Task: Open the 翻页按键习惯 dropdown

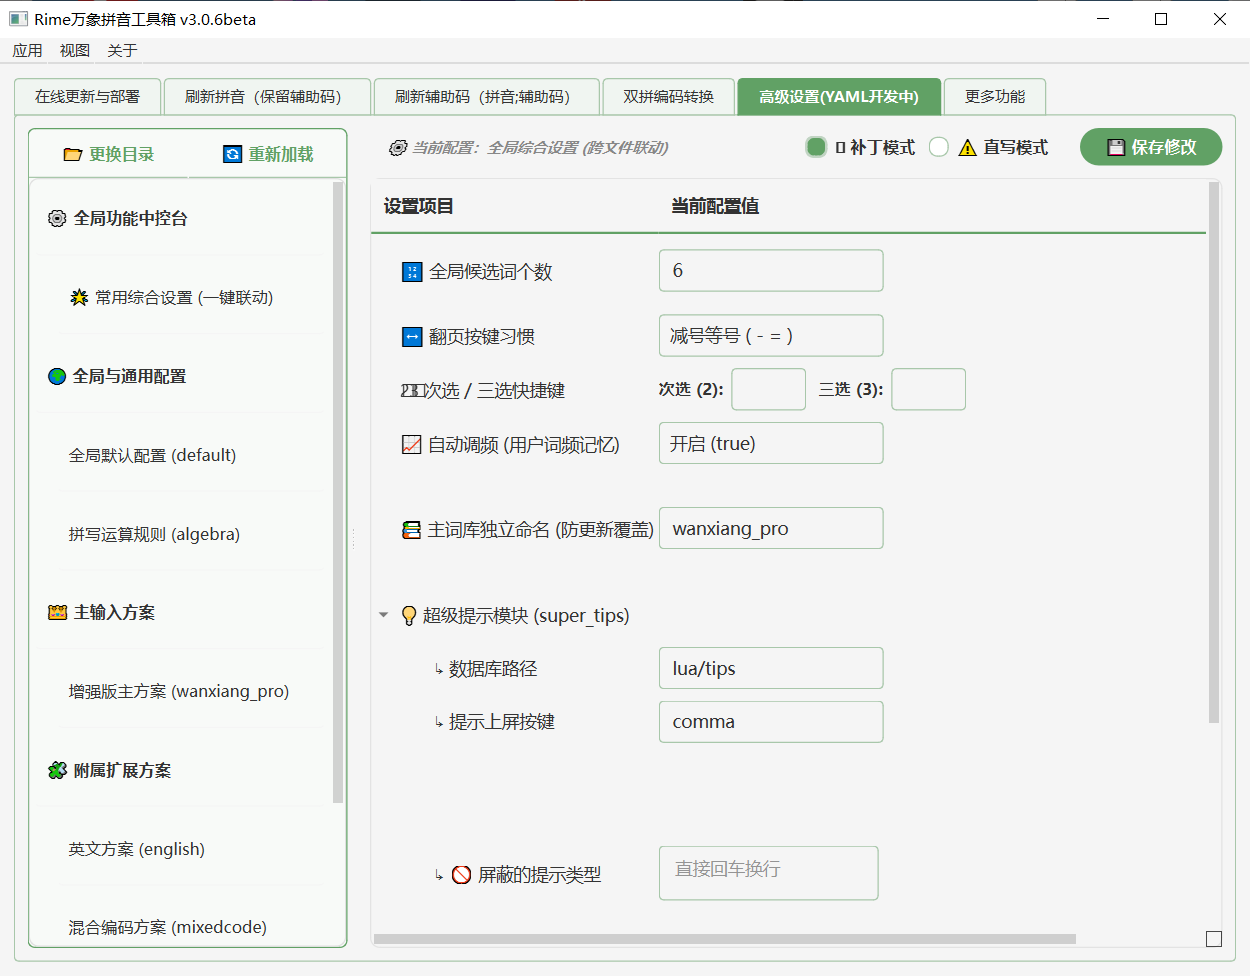Action: [771, 336]
